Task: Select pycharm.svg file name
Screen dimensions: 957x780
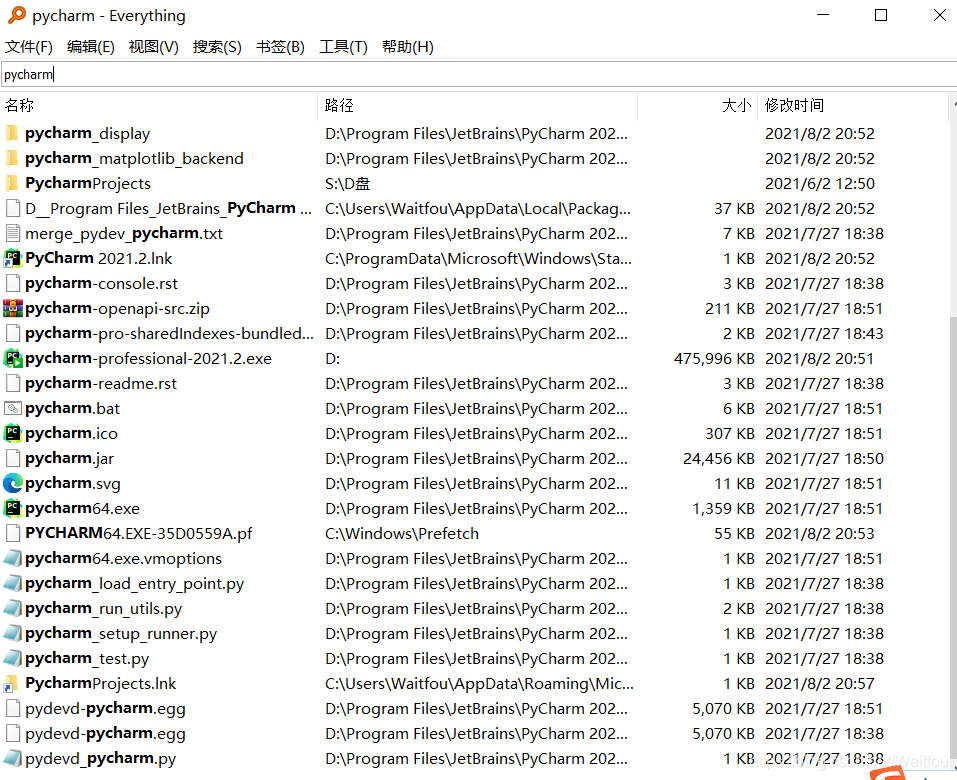Action: (73, 484)
